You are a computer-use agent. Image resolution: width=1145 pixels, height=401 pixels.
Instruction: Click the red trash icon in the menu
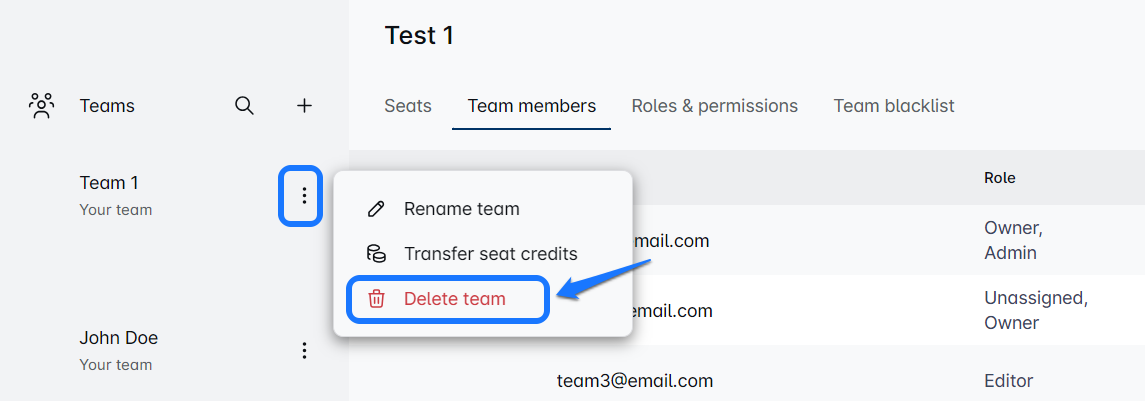[x=376, y=299]
